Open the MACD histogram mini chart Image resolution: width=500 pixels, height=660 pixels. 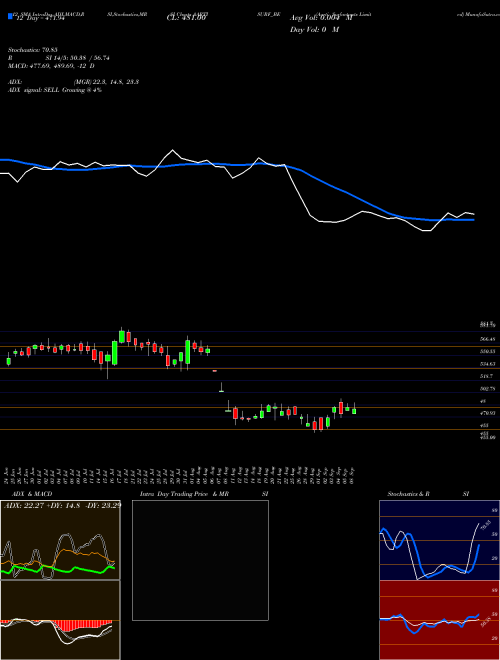(x=60, y=620)
